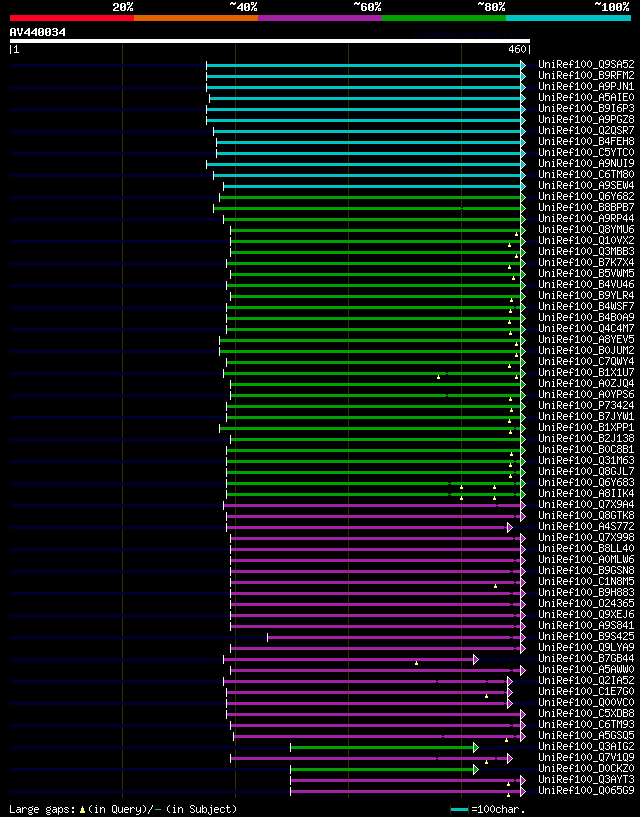Screen dimensions: 640x817
Task: Select the UniRef100_Q8GTK8 hit name
Action: point(586,515)
